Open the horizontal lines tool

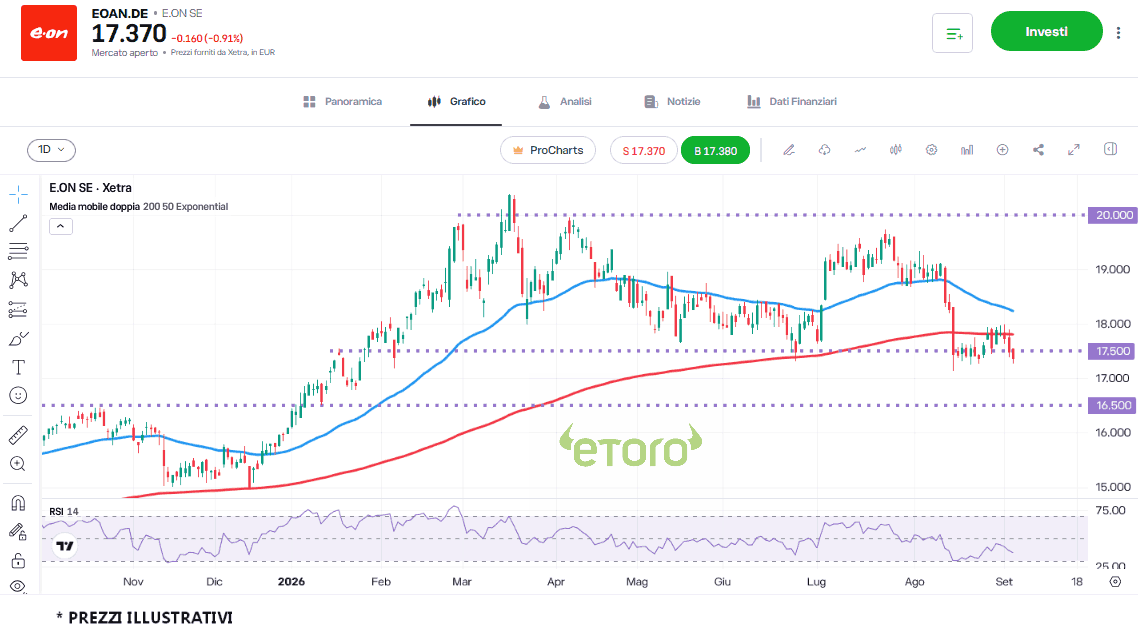(x=18, y=251)
